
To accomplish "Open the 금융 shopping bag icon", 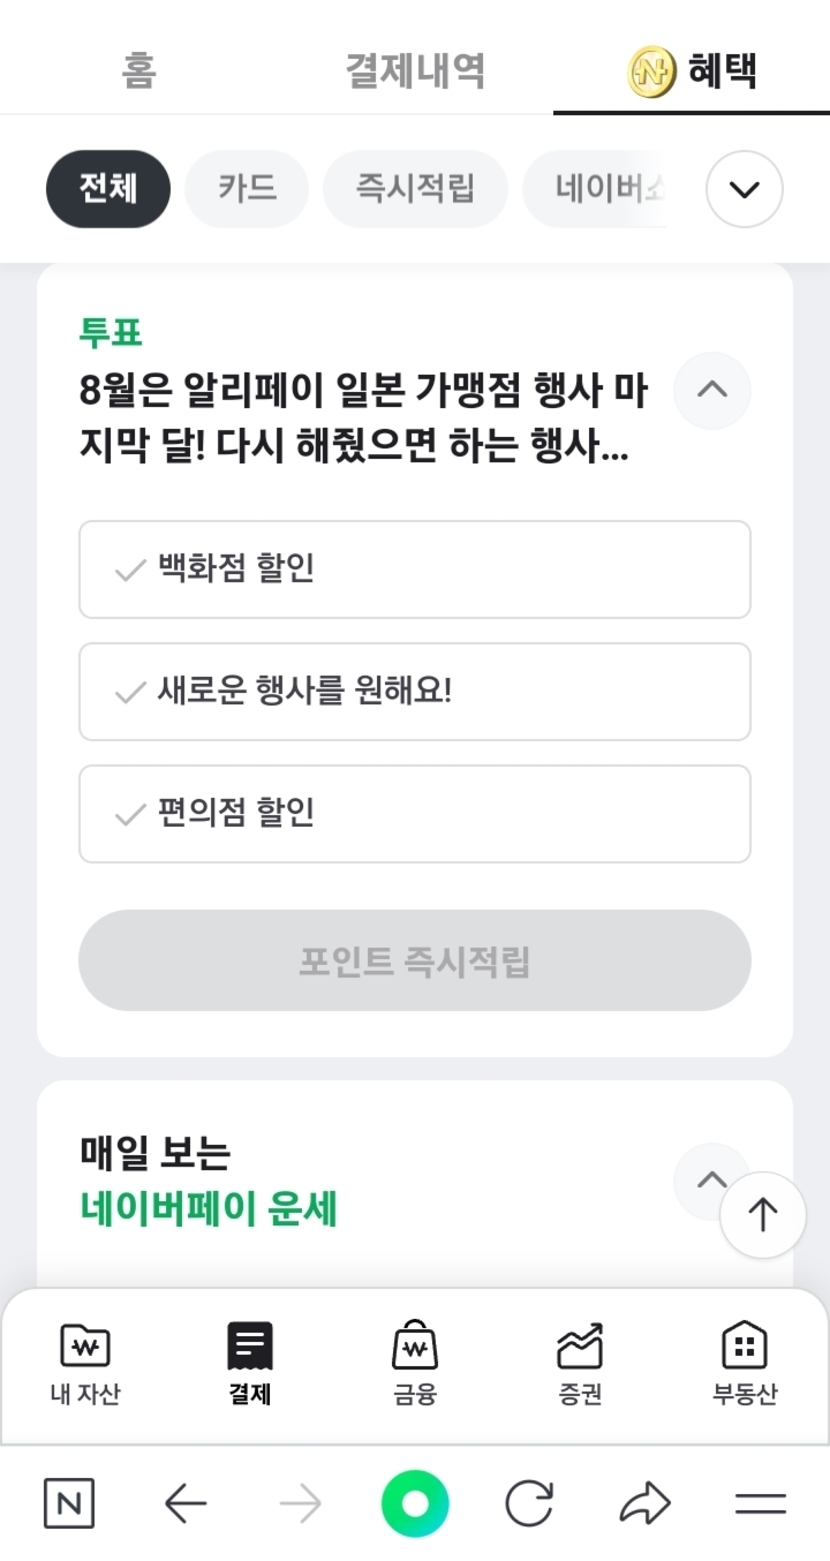I will [414, 1346].
